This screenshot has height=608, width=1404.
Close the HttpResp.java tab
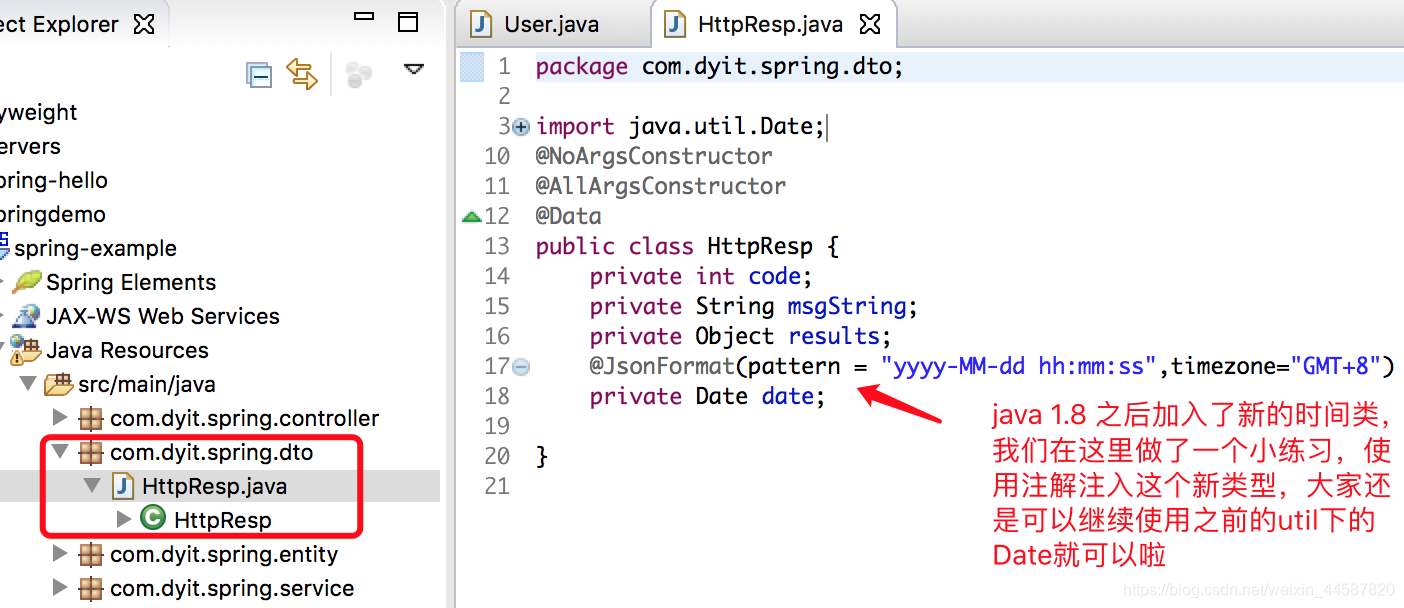pos(871,24)
